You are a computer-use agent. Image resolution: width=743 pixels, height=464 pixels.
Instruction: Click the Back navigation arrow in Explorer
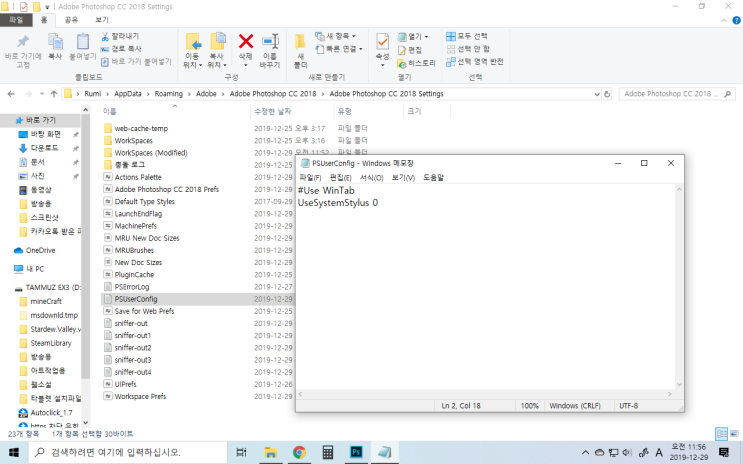click(11, 94)
